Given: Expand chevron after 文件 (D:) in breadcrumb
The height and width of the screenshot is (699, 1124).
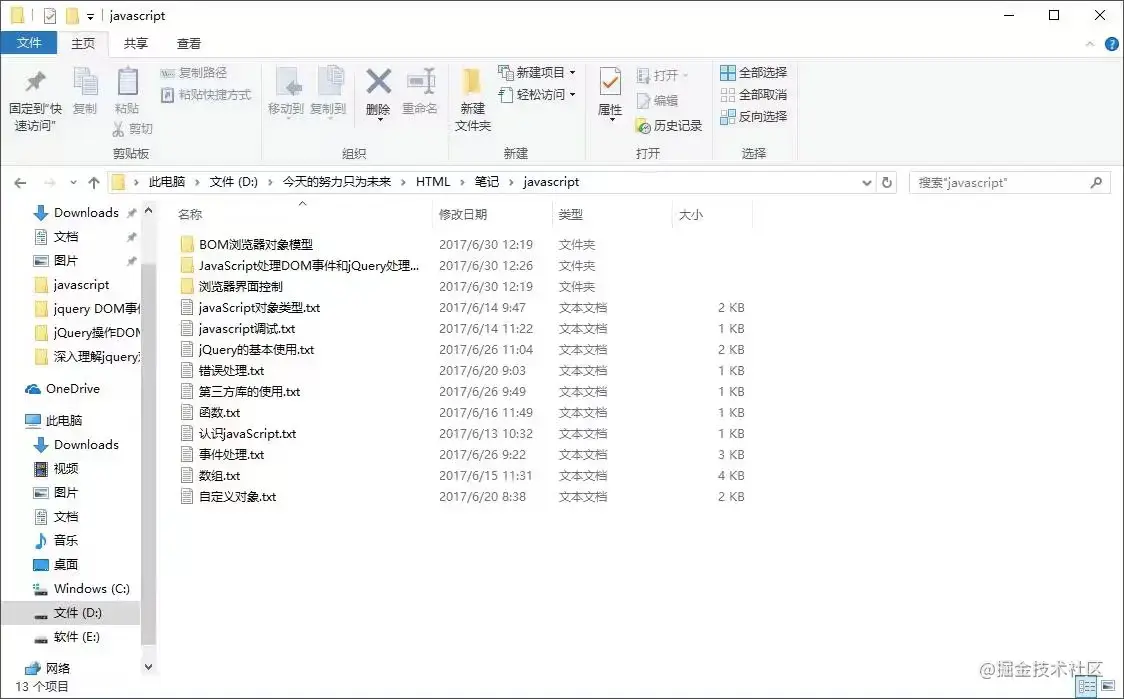Looking at the screenshot, I should [x=270, y=183].
